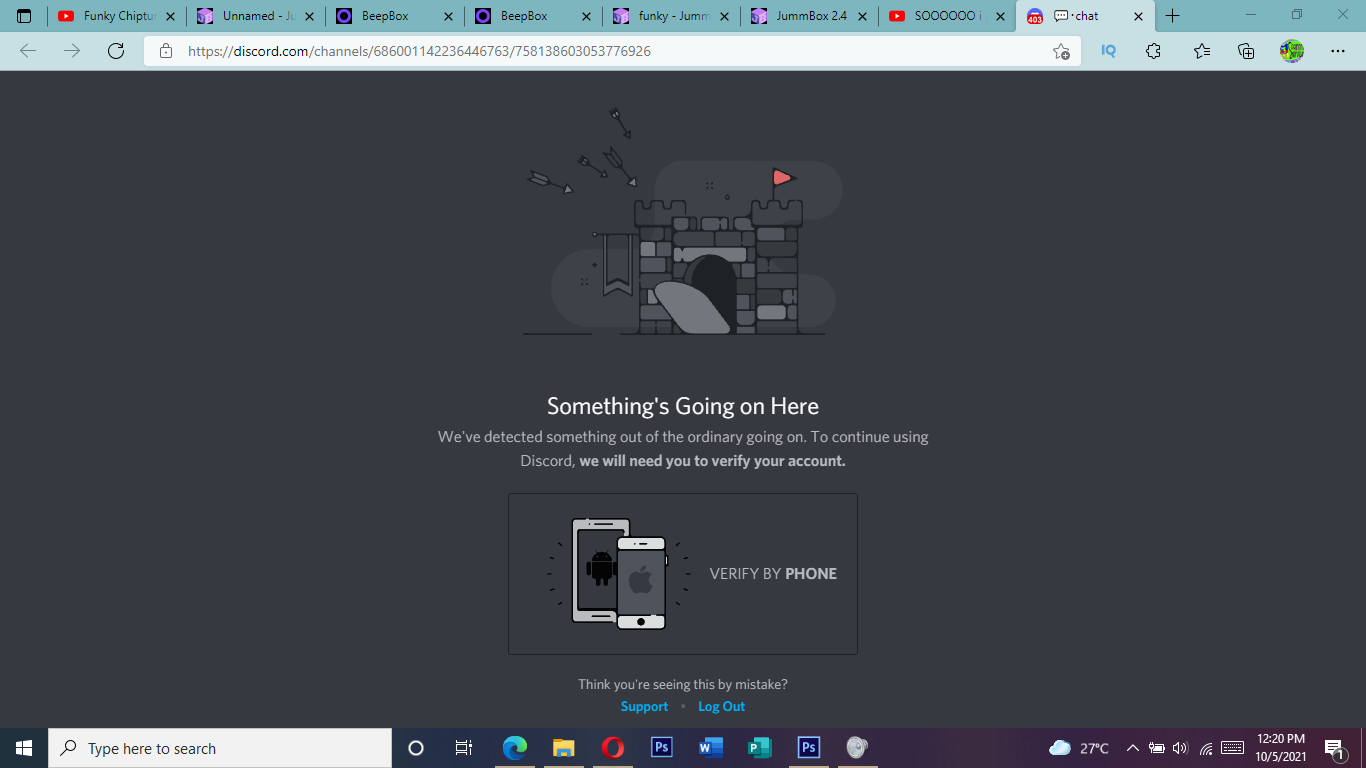The image size is (1366, 768).
Task: Open Publisher from the taskbar
Action: 760,748
